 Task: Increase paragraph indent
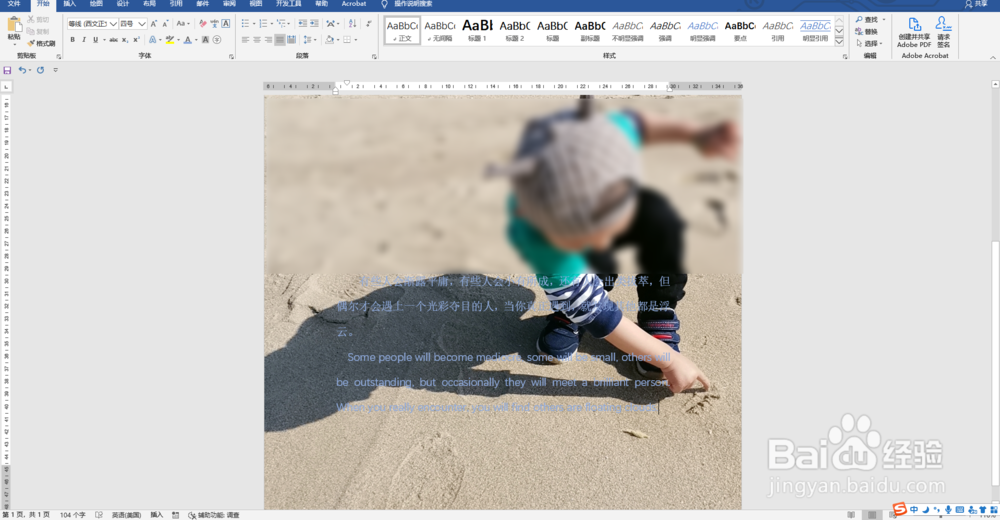pos(314,24)
